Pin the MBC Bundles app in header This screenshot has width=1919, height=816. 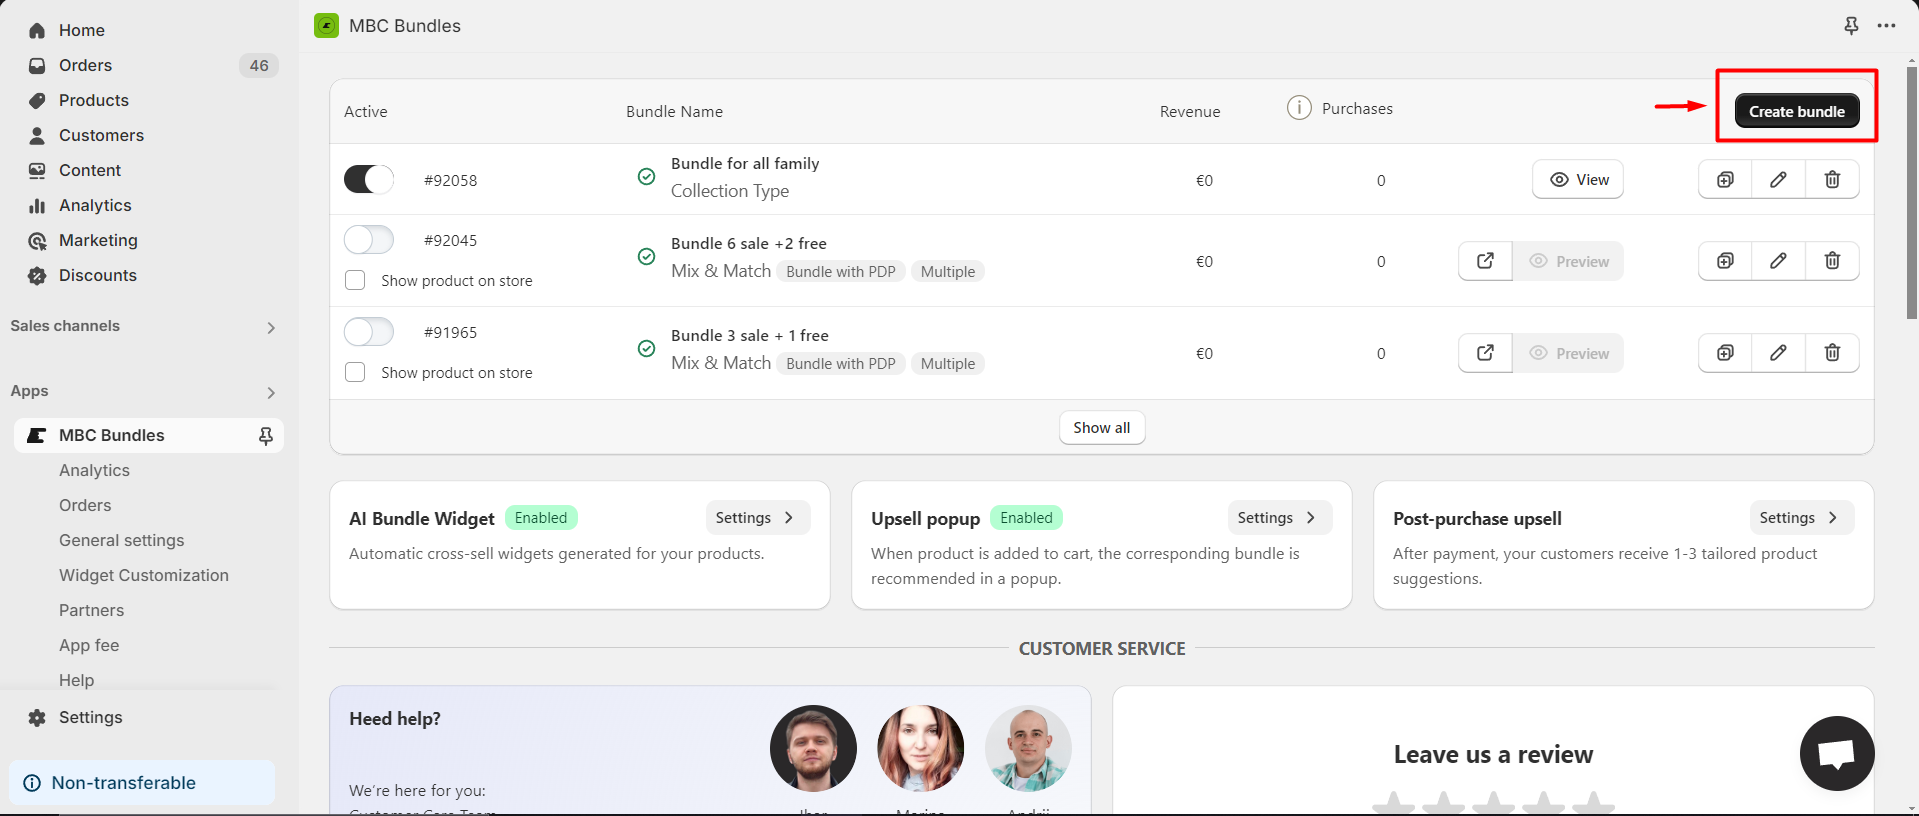click(x=1851, y=26)
